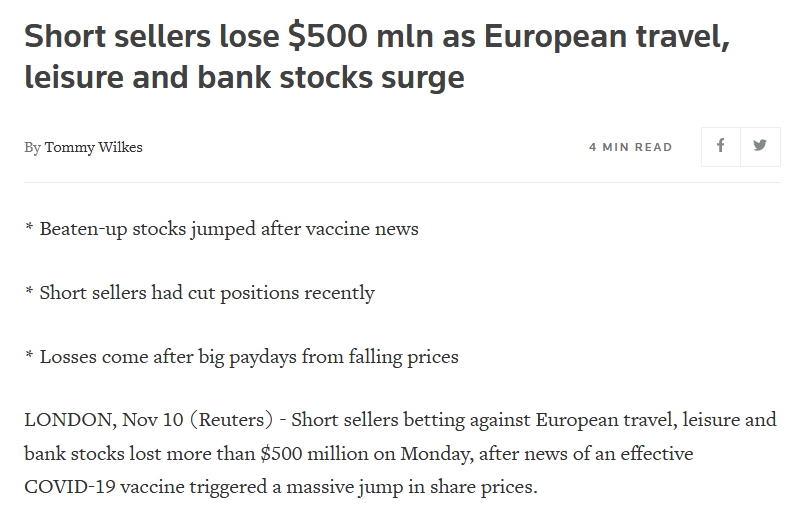Click the divider line below the byline

[x=400, y=182]
